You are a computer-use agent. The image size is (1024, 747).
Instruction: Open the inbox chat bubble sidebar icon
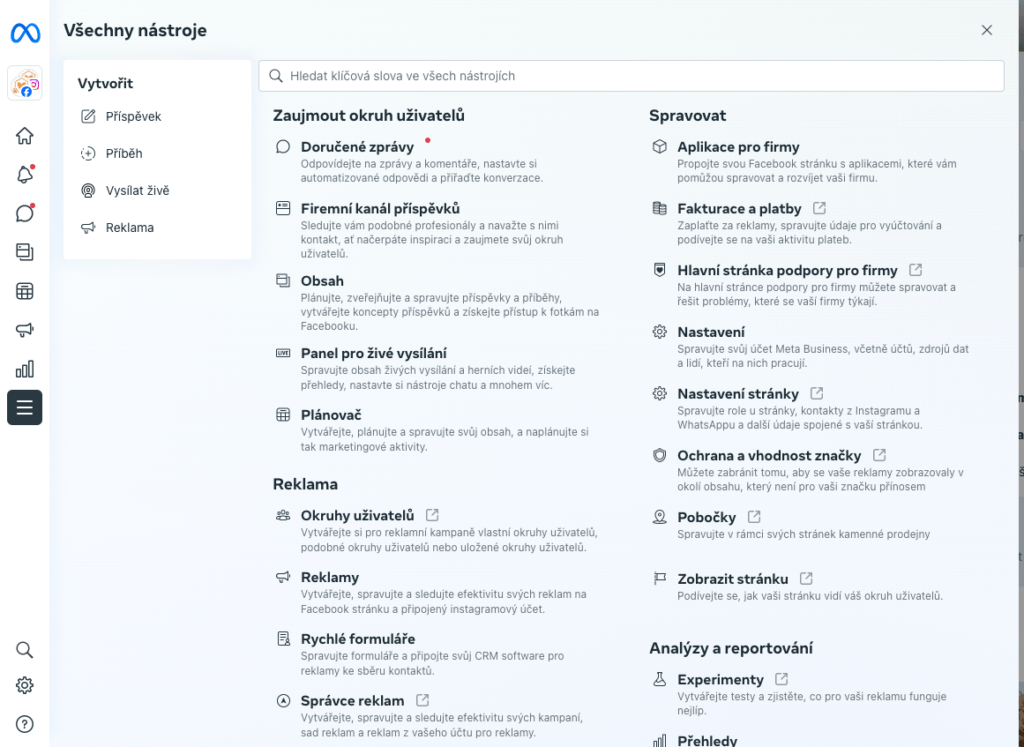pyautogui.click(x=24, y=213)
